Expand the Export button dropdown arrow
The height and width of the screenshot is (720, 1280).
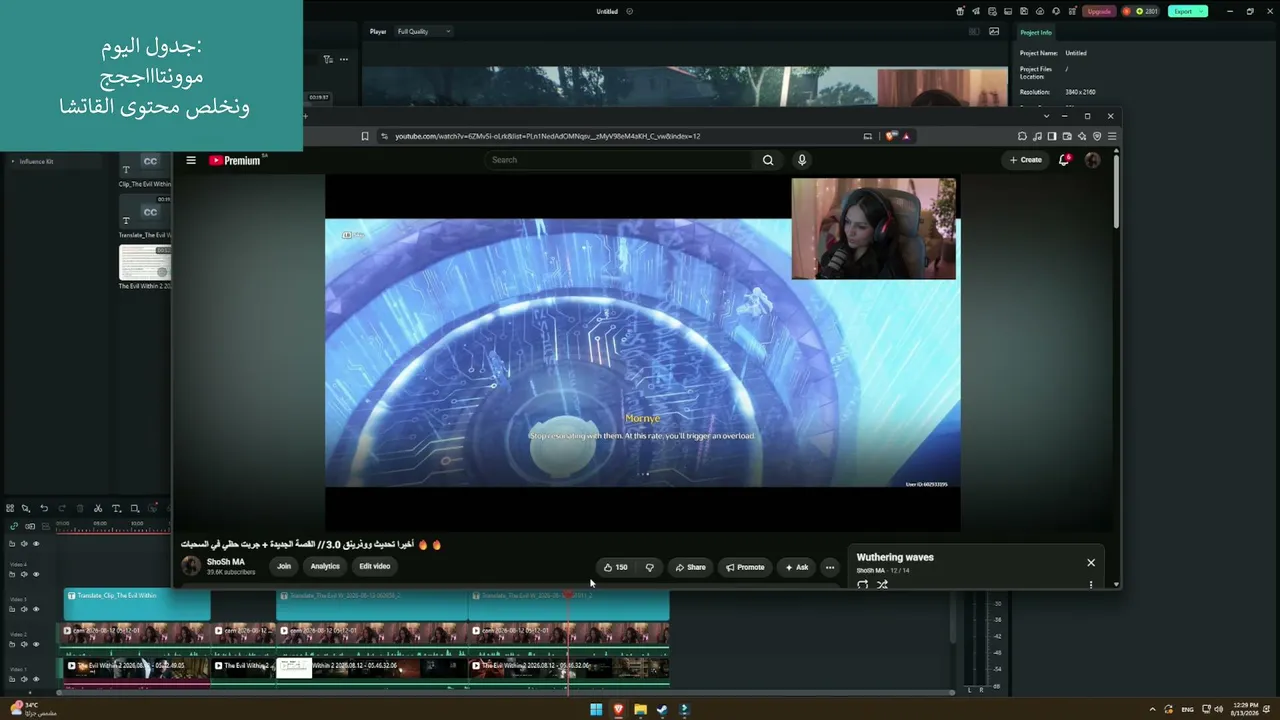click(x=1201, y=11)
